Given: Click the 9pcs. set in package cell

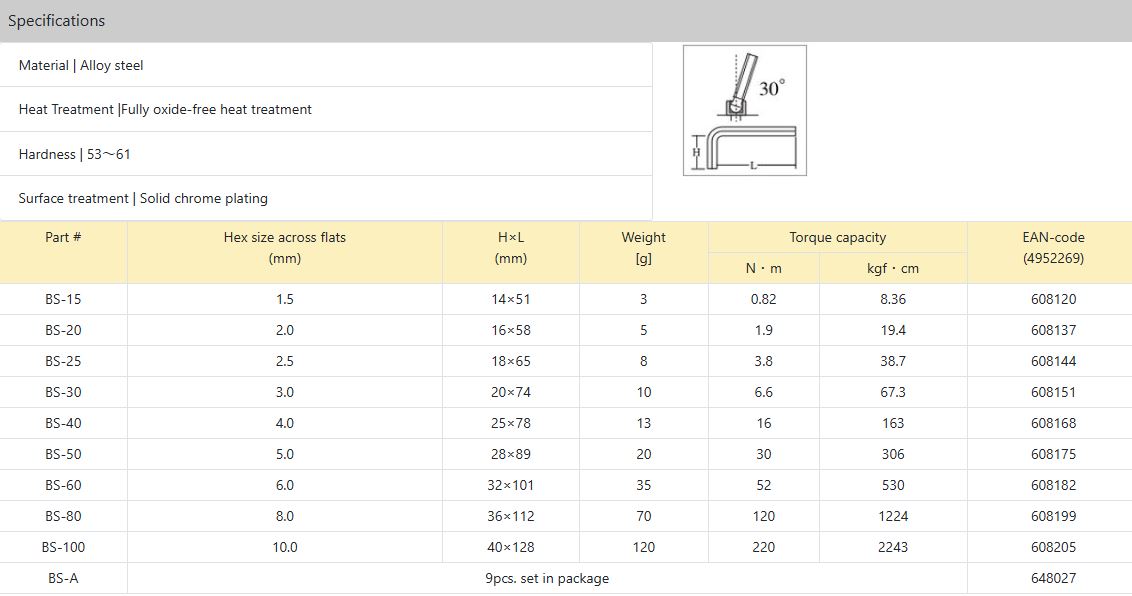Looking at the screenshot, I should [x=546, y=578].
